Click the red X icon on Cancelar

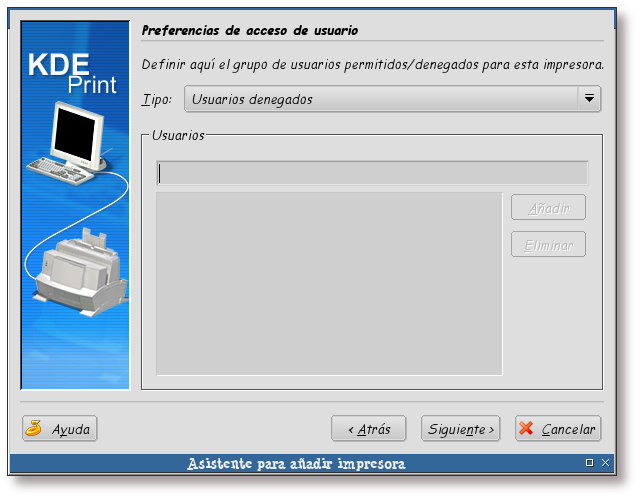(526, 429)
